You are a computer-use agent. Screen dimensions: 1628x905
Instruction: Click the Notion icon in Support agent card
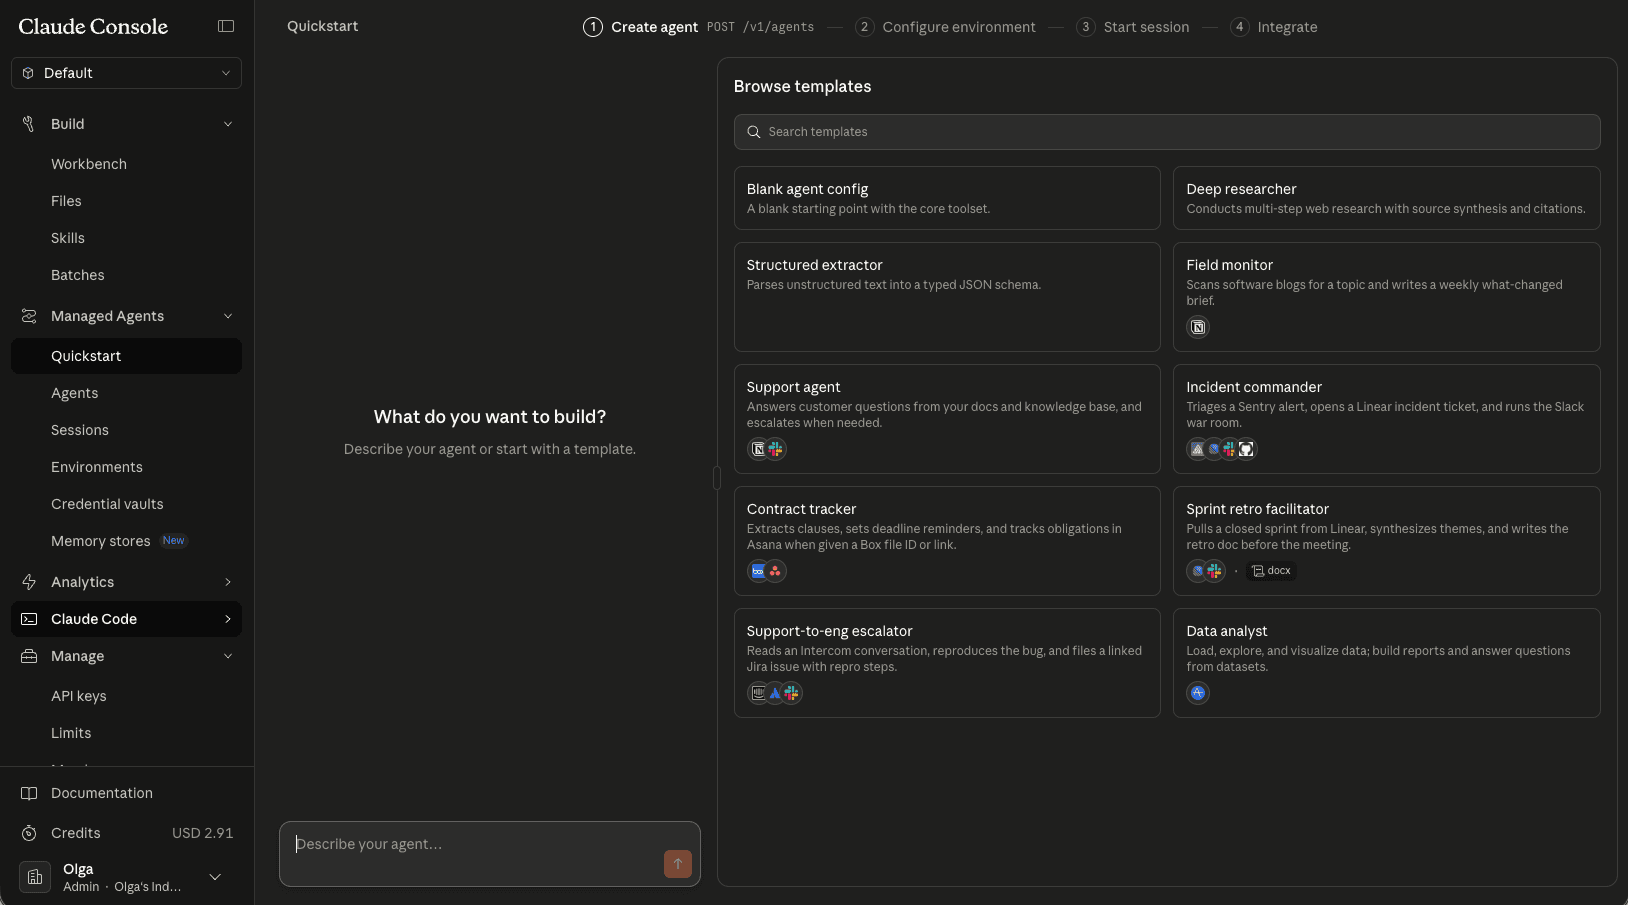click(758, 449)
